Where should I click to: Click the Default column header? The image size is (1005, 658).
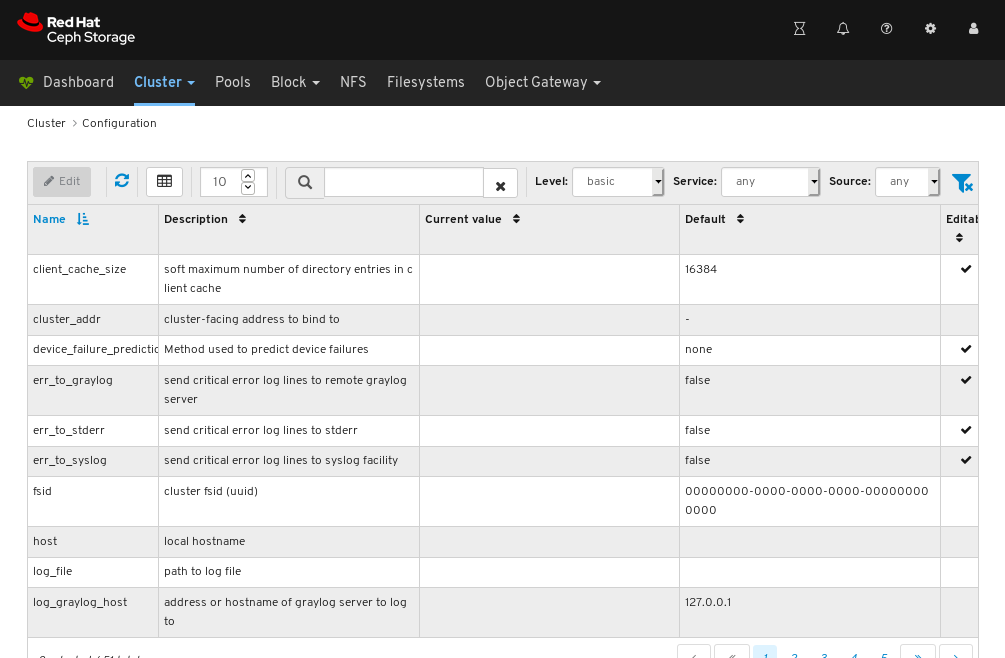[705, 219]
